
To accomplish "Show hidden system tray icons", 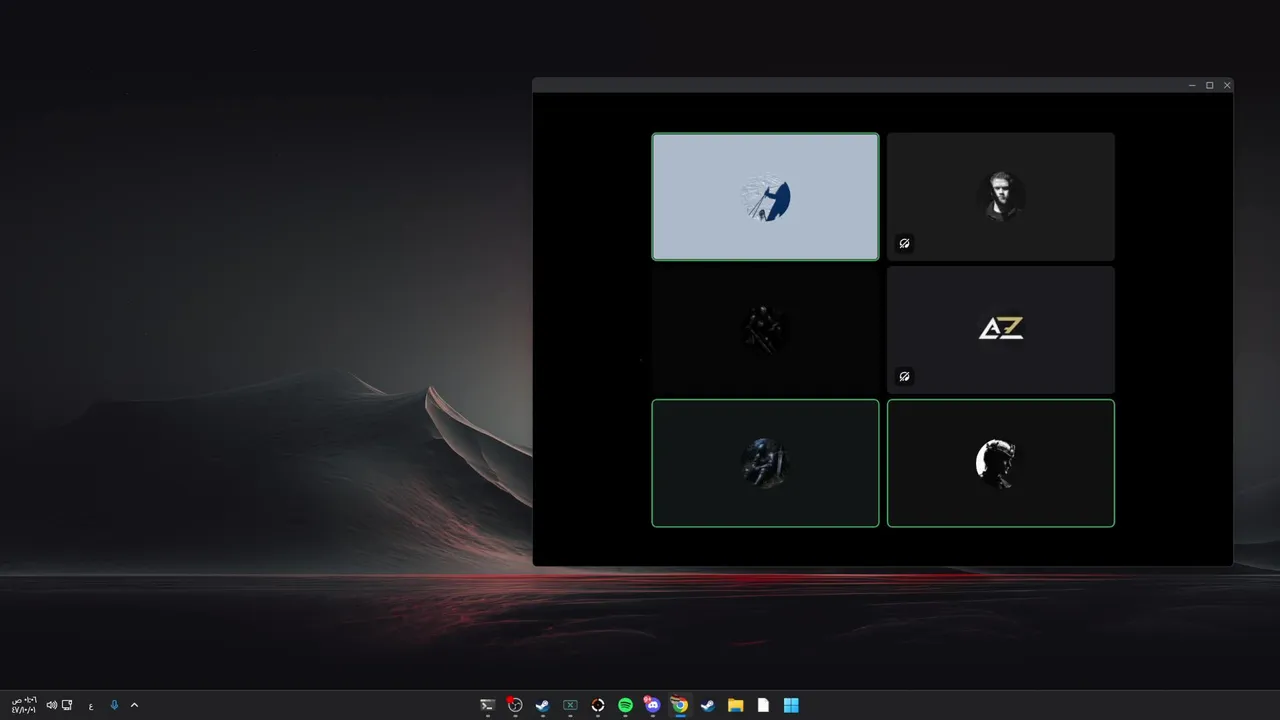I will (x=134, y=705).
